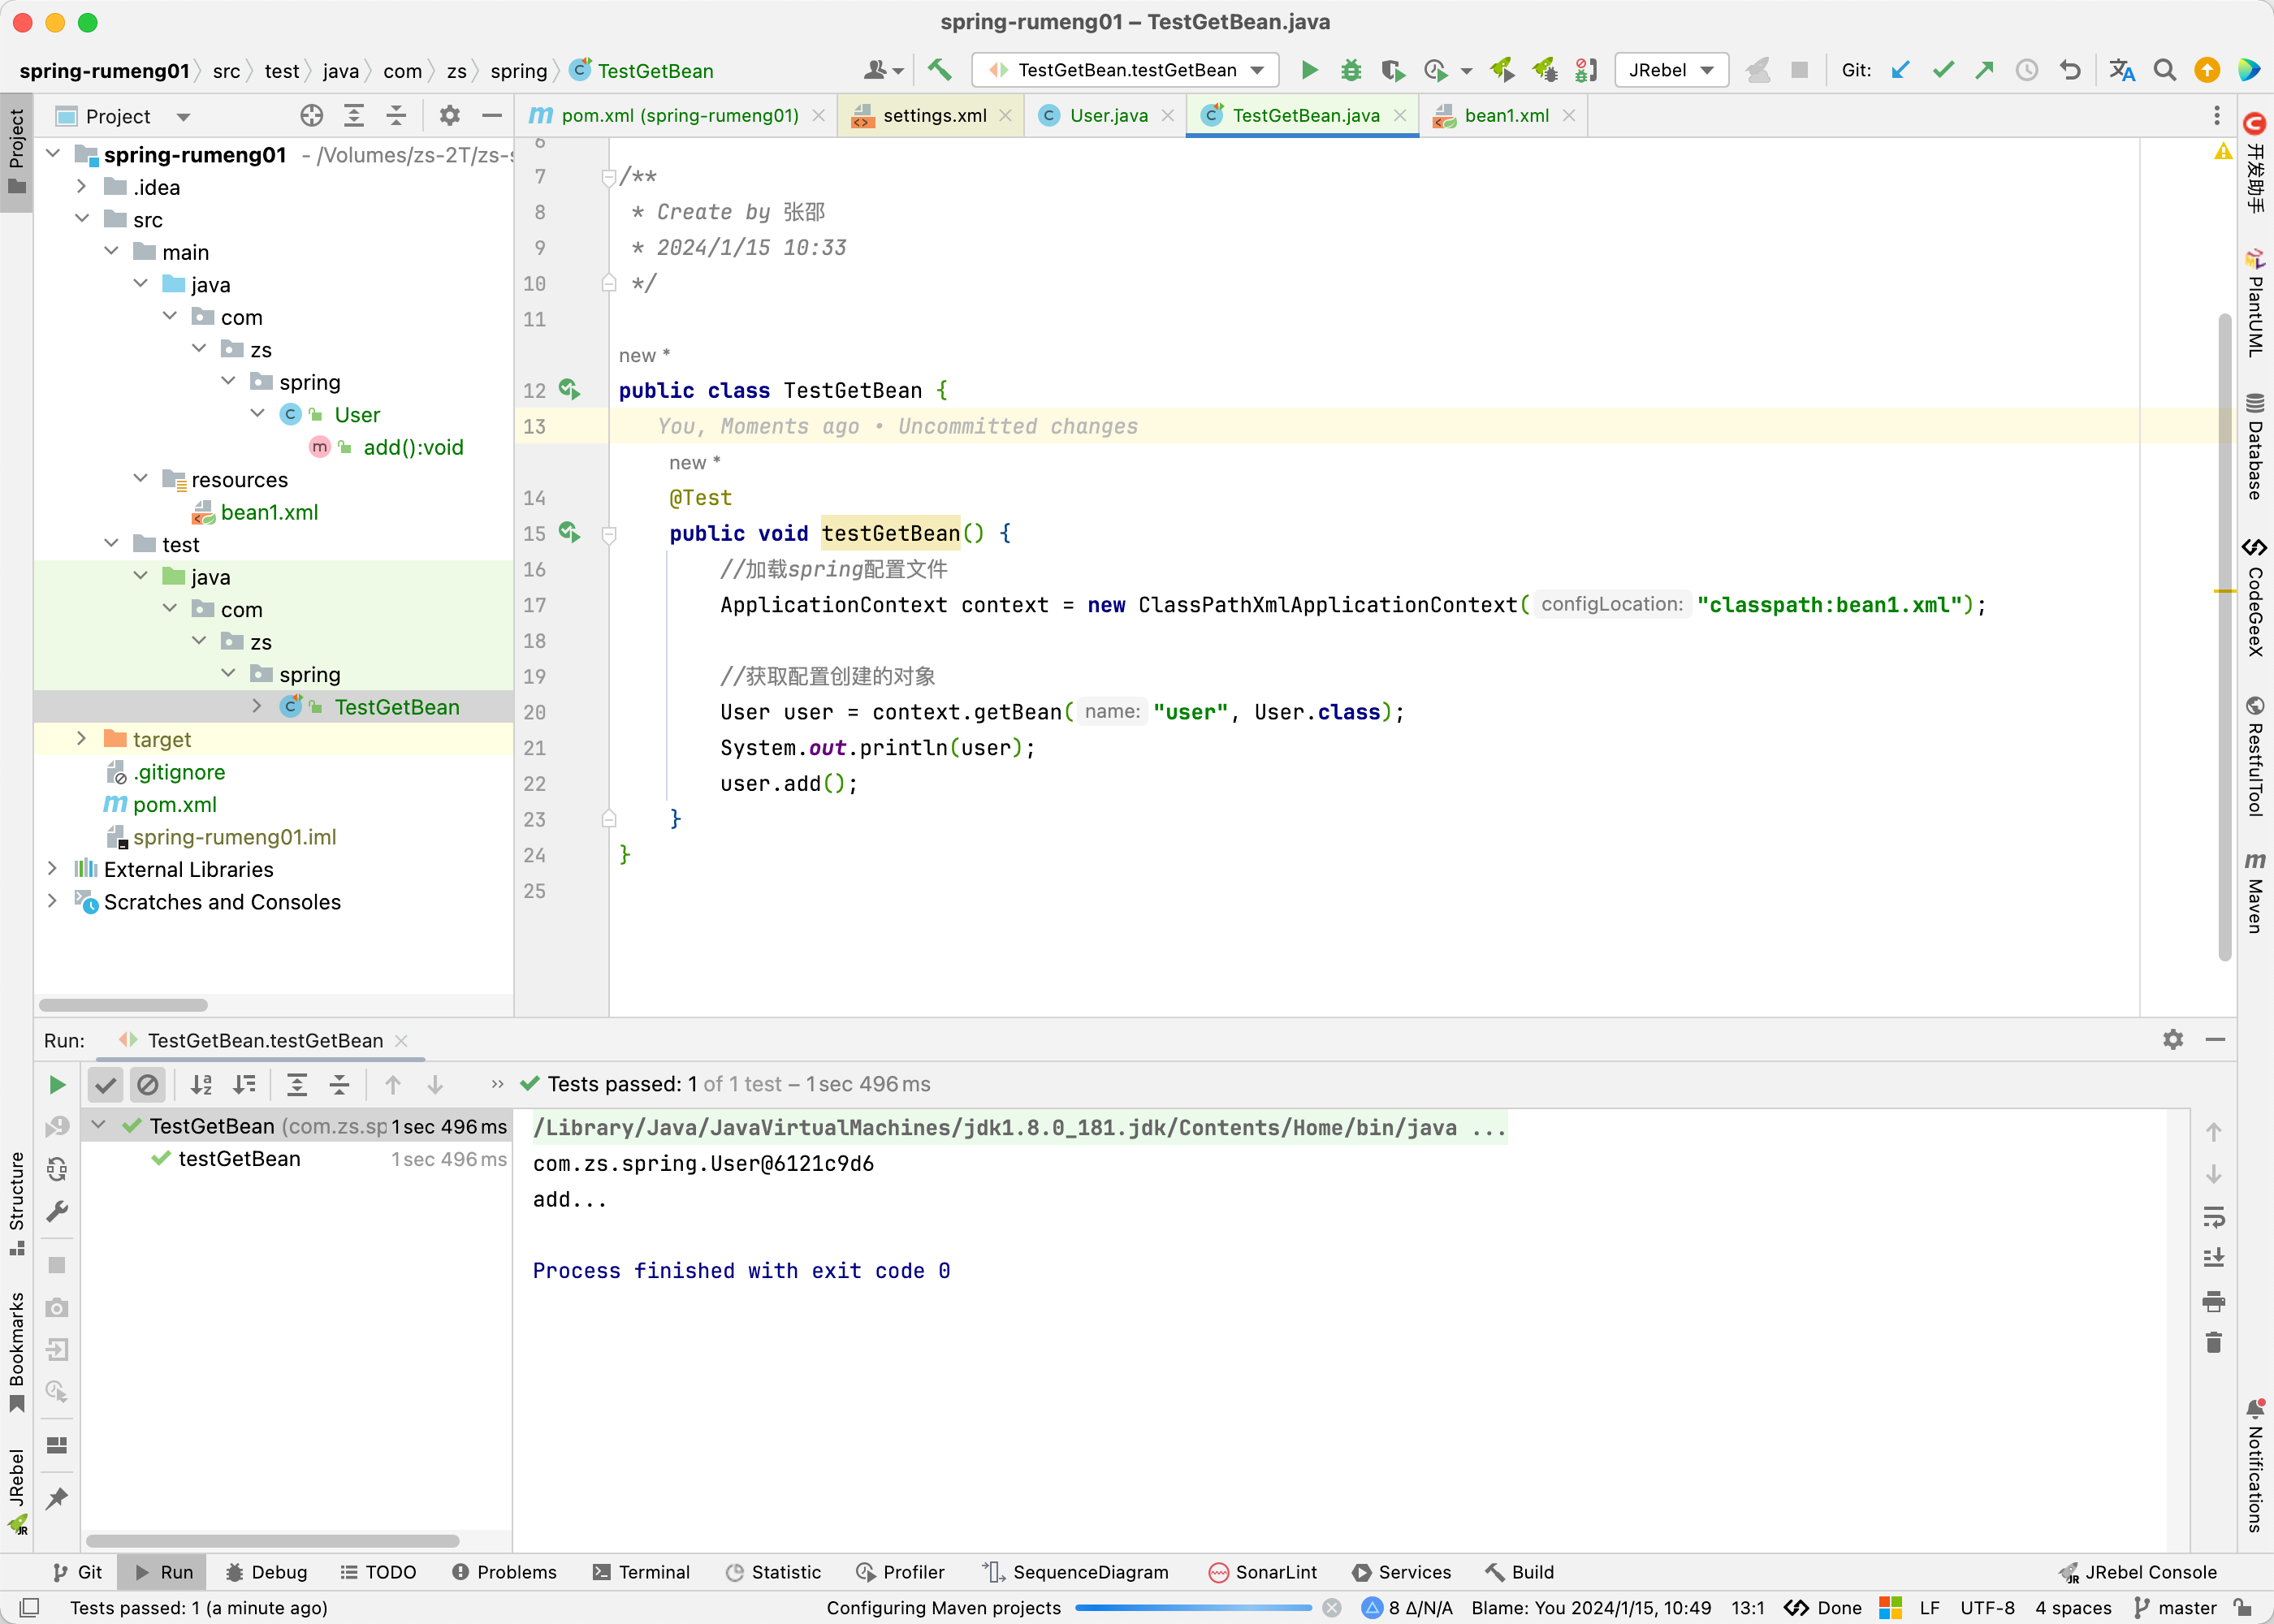Click Git update project arrow icon
The width and height of the screenshot is (2274, 1624).
tap(1901, 69)
